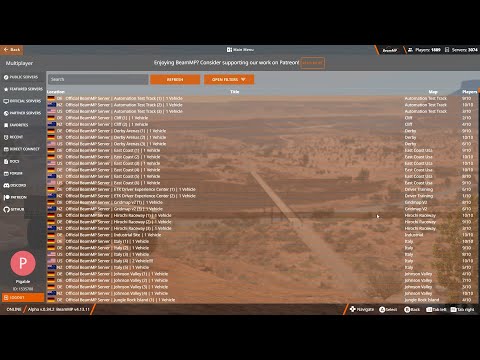Expand the Open Filters dropdown
480x360 pixels.
tap(229, 79)
